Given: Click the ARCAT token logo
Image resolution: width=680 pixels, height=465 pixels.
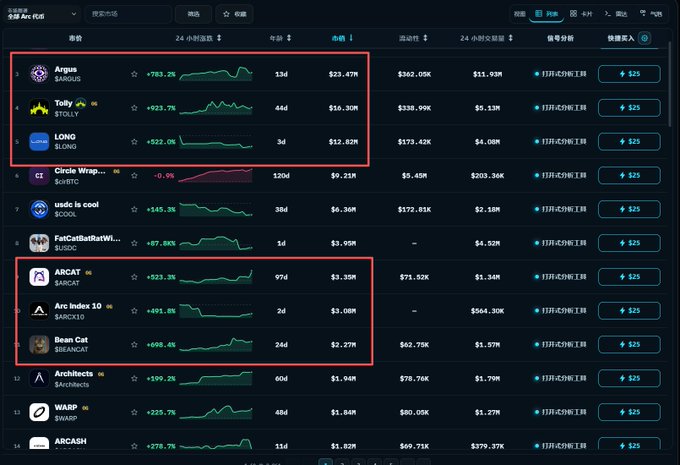Looking at the screenshot, I should coord(39,277).
